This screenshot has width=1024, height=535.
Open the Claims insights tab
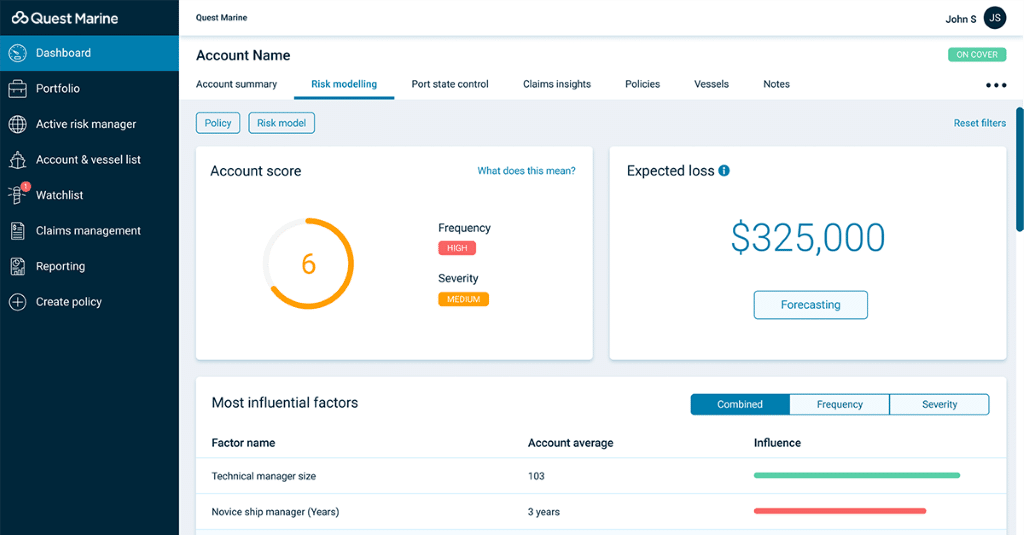(x=557, y=84)
